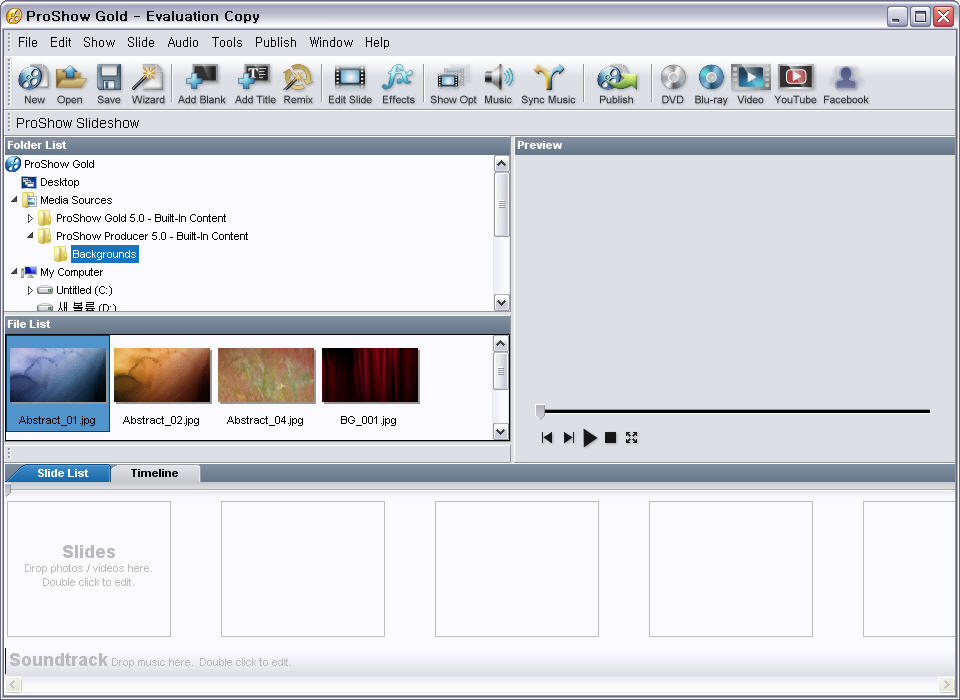Open the Publish menu
Viewport: 960px width, 700px height.
276,42
